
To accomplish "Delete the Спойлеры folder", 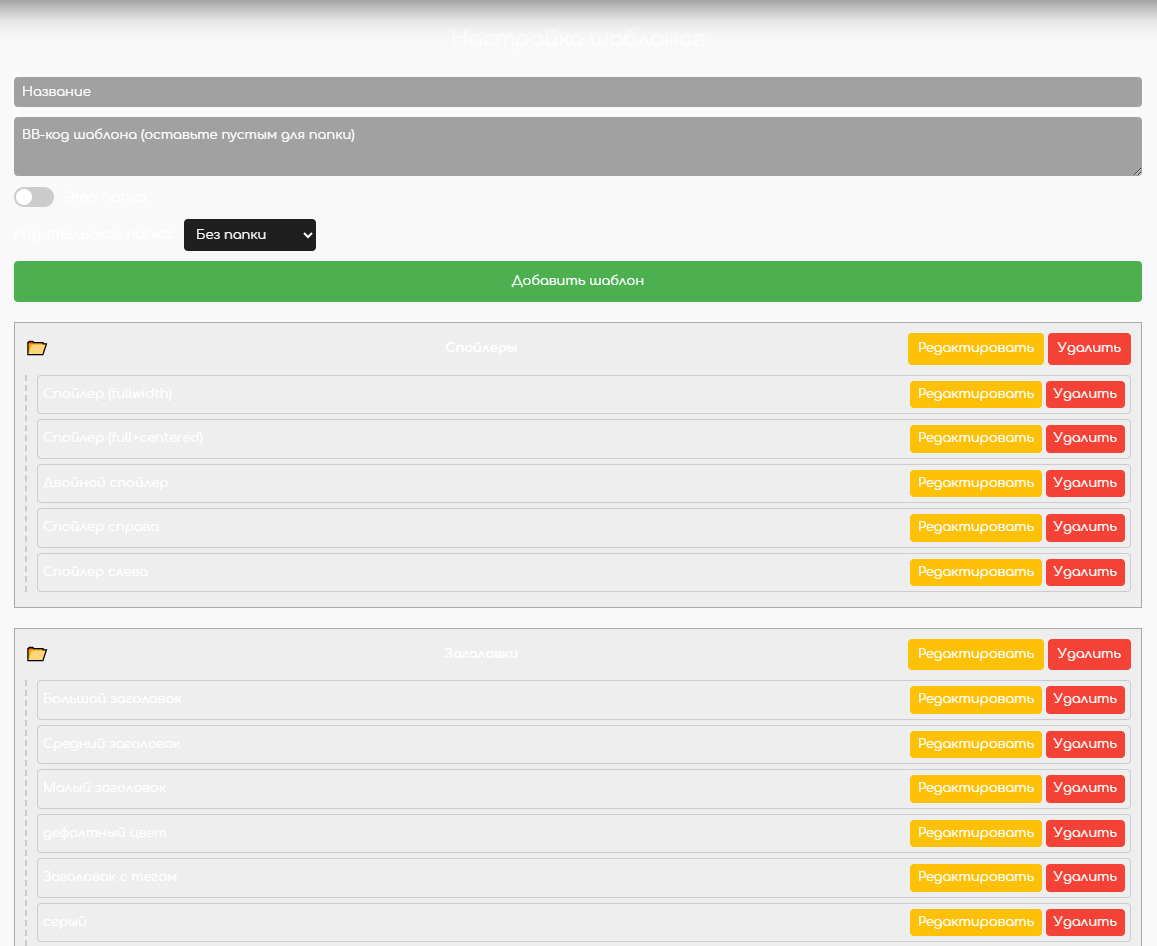I will (1089, 348).
